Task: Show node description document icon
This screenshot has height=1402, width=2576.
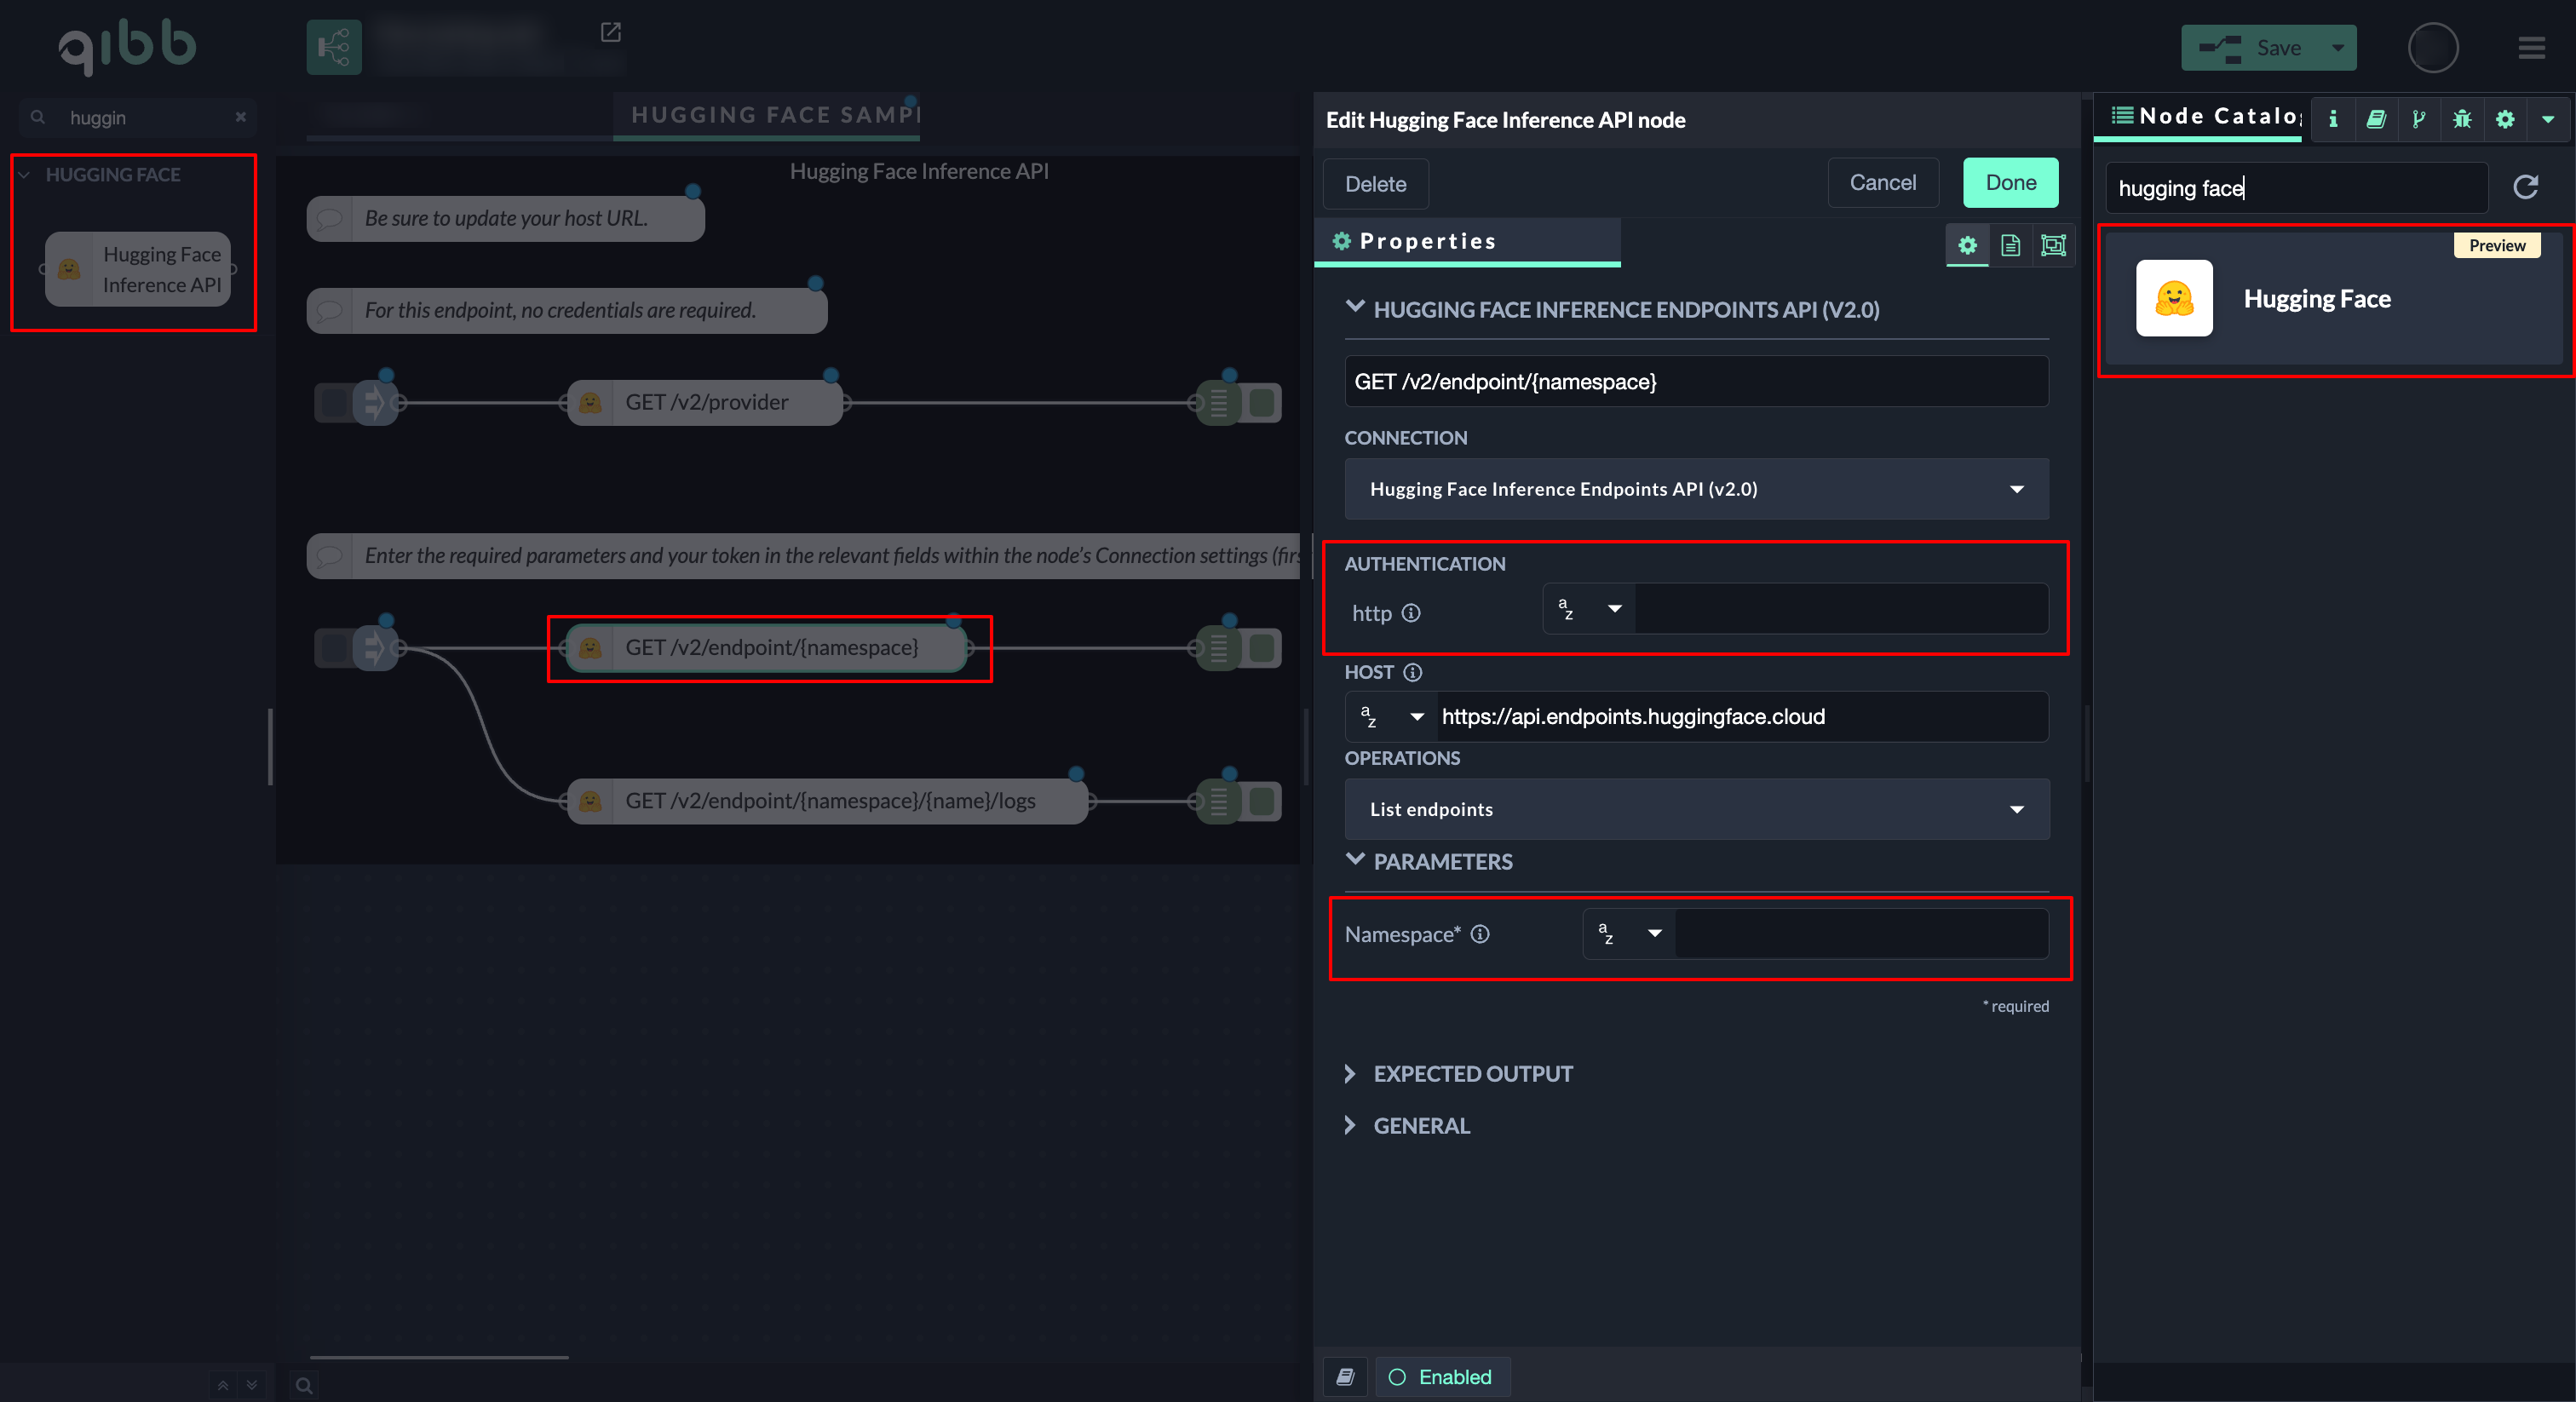Action: pos(2010,245)
